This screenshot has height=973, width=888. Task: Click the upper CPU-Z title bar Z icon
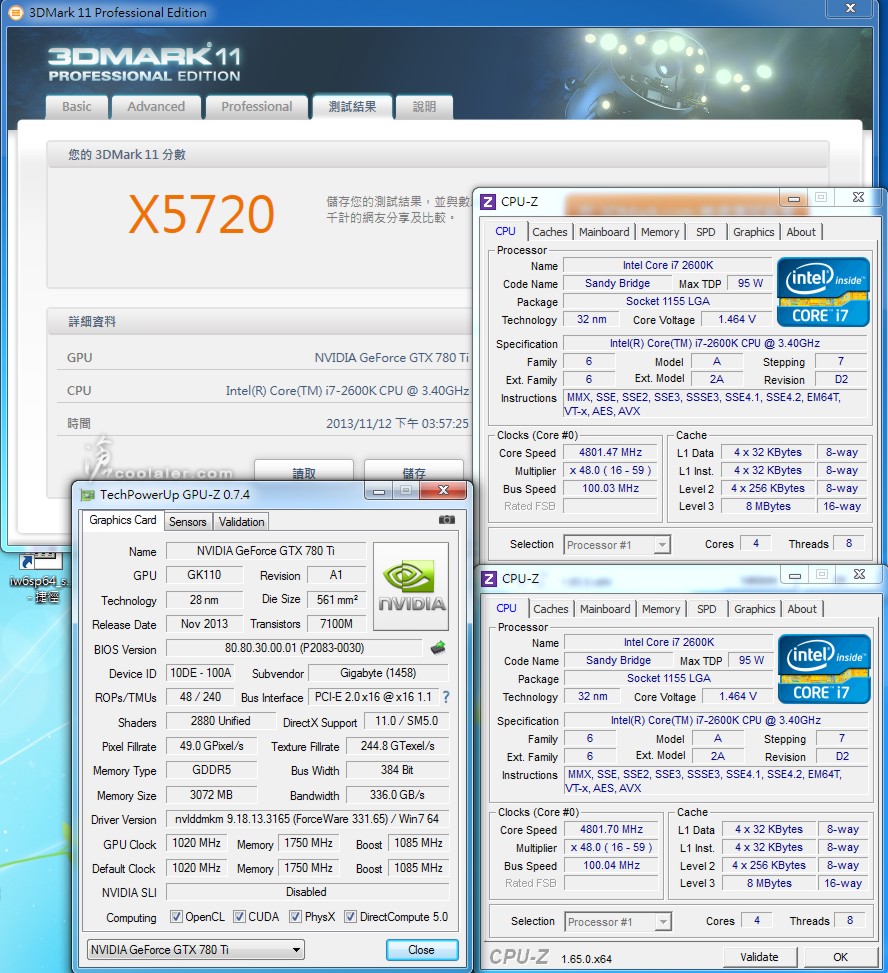click(x=488, y=202)
